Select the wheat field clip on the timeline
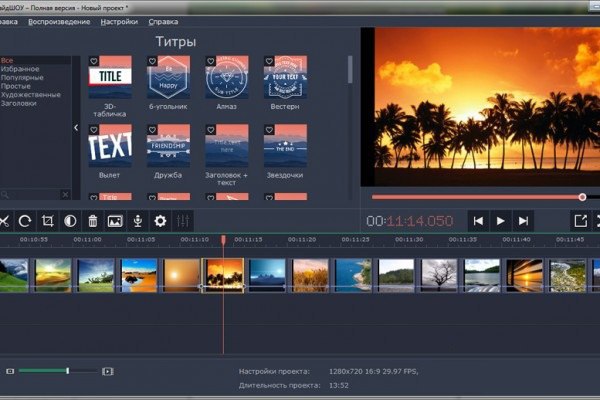 click(x=310, y=276)
